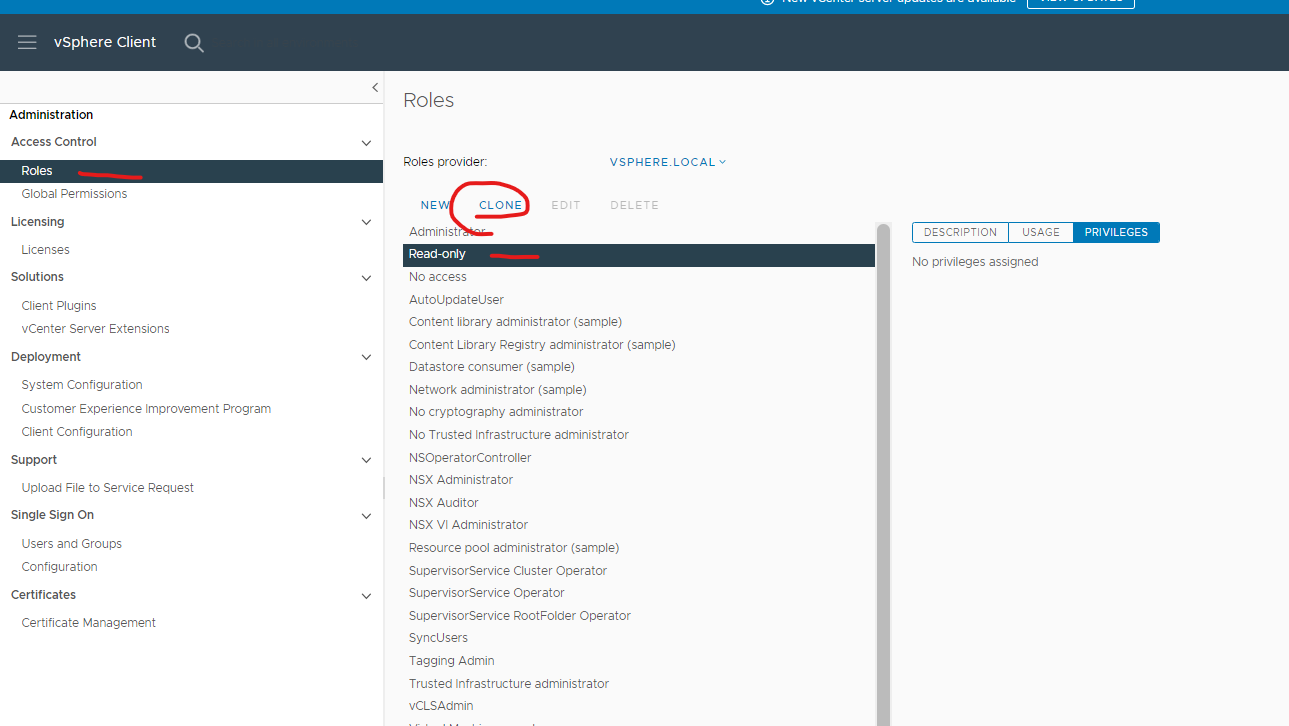Viewport: 1289px width, 726px height.
Task: Switch to the Usage tab
Action: click(1041, 232)
